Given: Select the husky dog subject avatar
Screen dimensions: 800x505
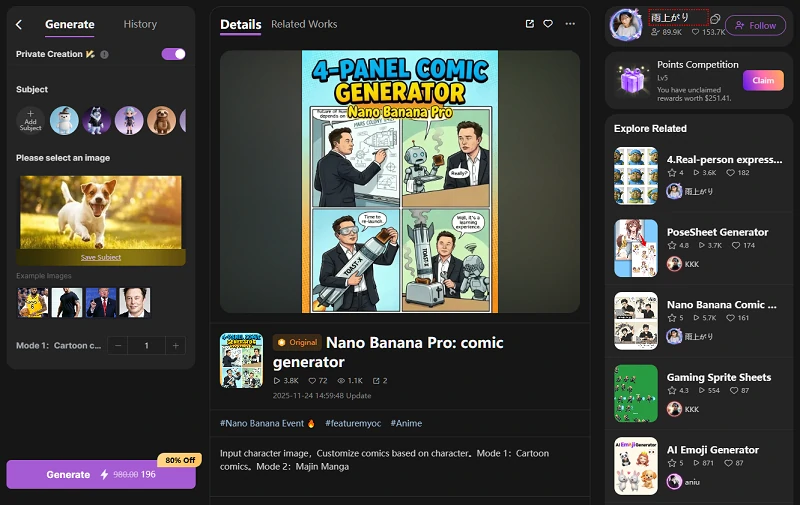Looking at the screenshot, I should click(x=96, y=121).
